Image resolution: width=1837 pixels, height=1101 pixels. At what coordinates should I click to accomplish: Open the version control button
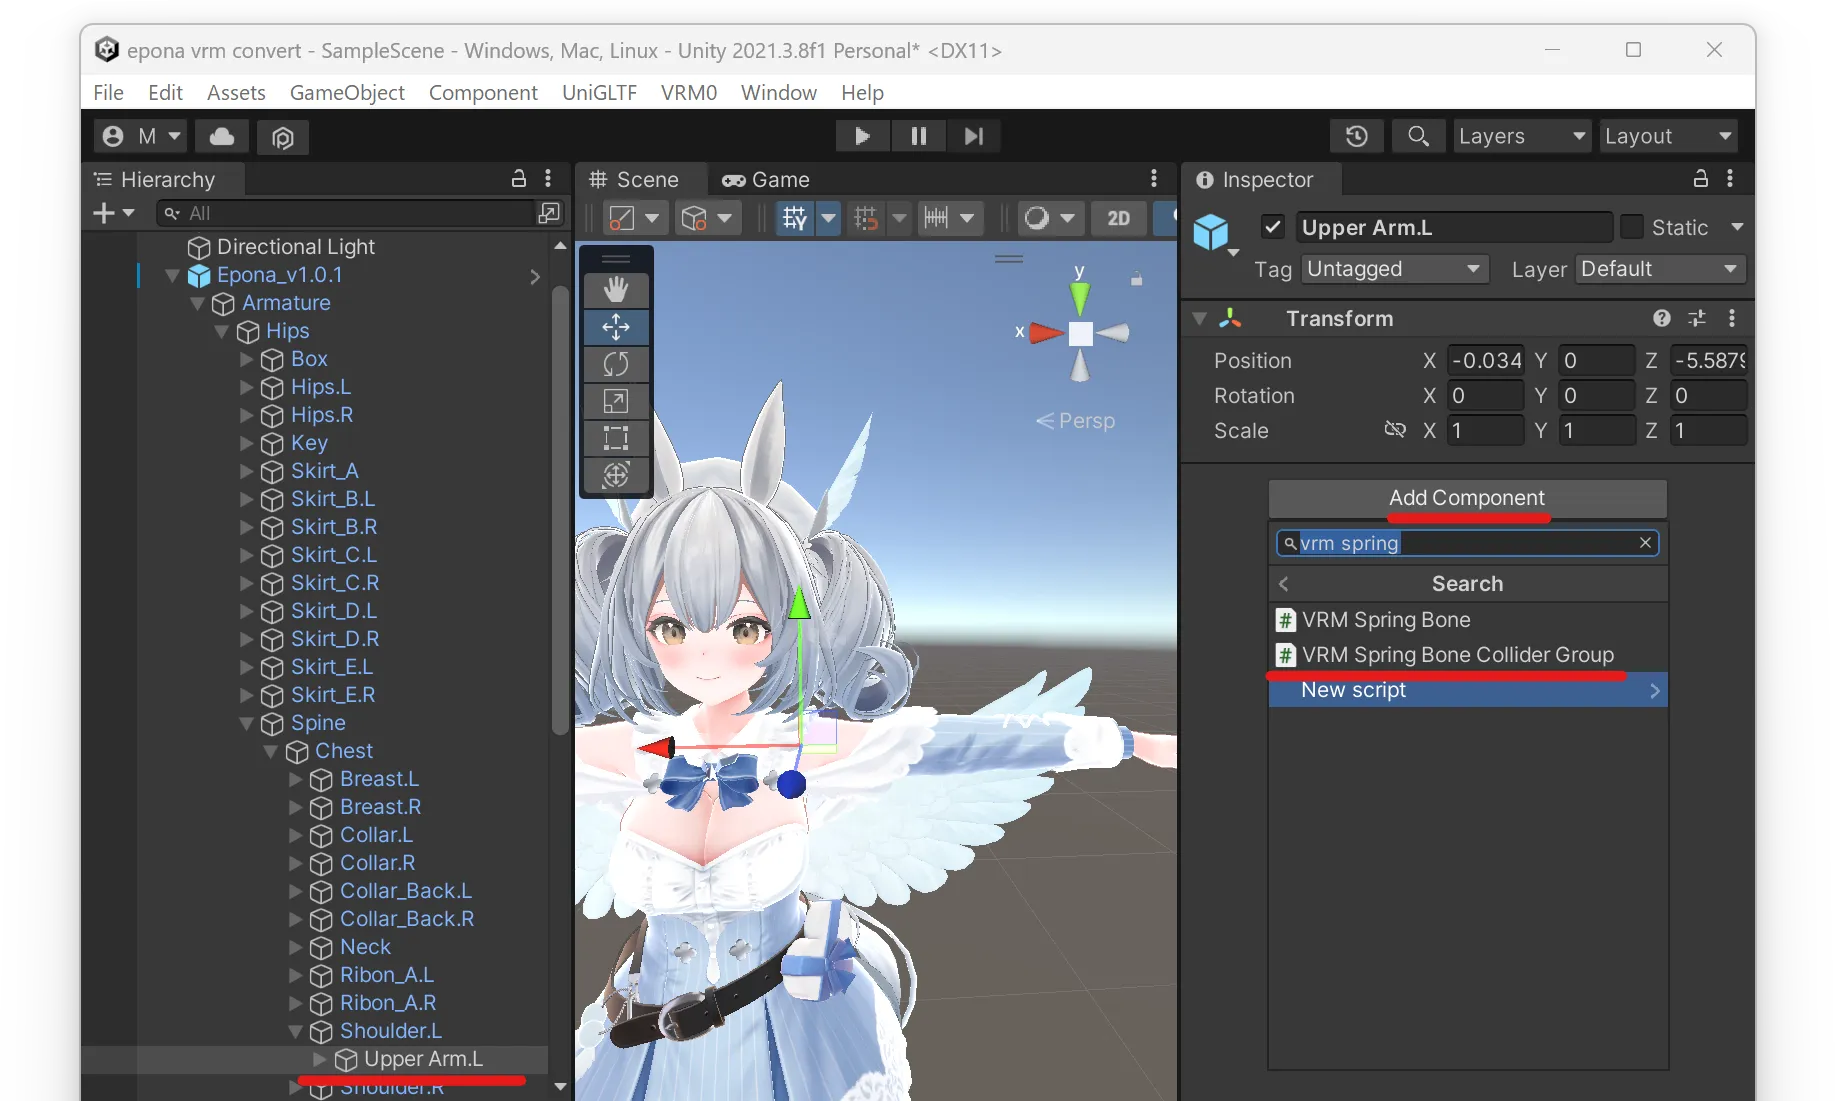coord(283,136)
